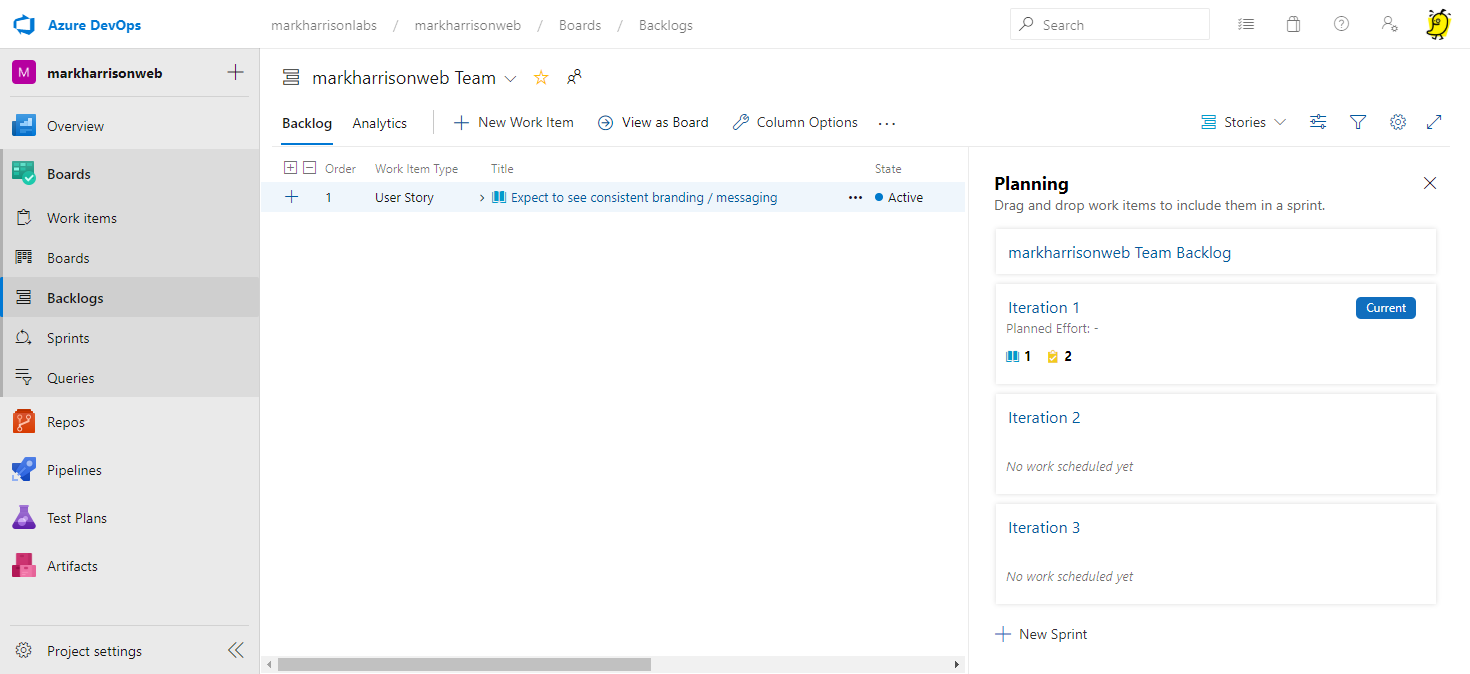Open view options sliders icon
The width and height of the screenshot is (1470, 674).
click(1318, 122)
